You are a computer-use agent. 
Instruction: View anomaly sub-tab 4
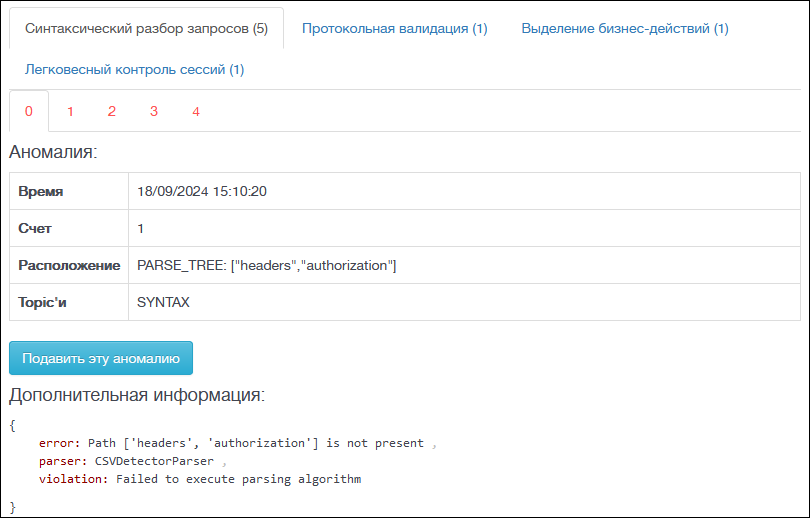click(x=196, y=111)
